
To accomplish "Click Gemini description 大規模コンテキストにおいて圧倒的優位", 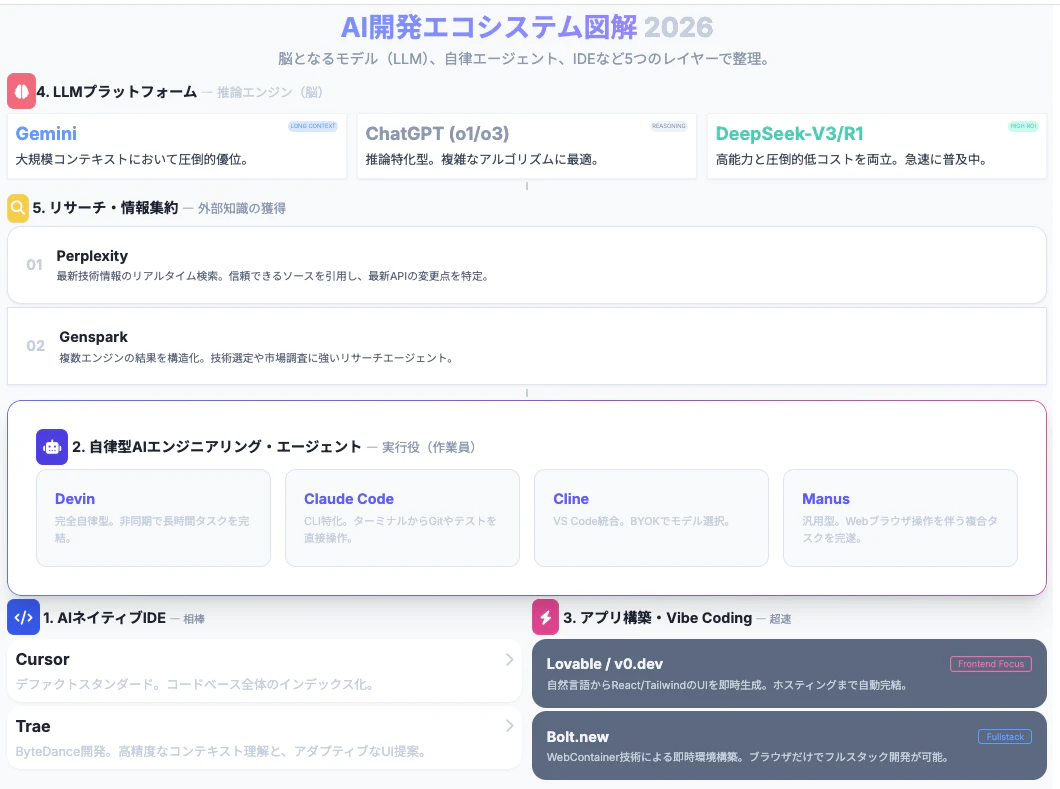I will click(132, 160).
